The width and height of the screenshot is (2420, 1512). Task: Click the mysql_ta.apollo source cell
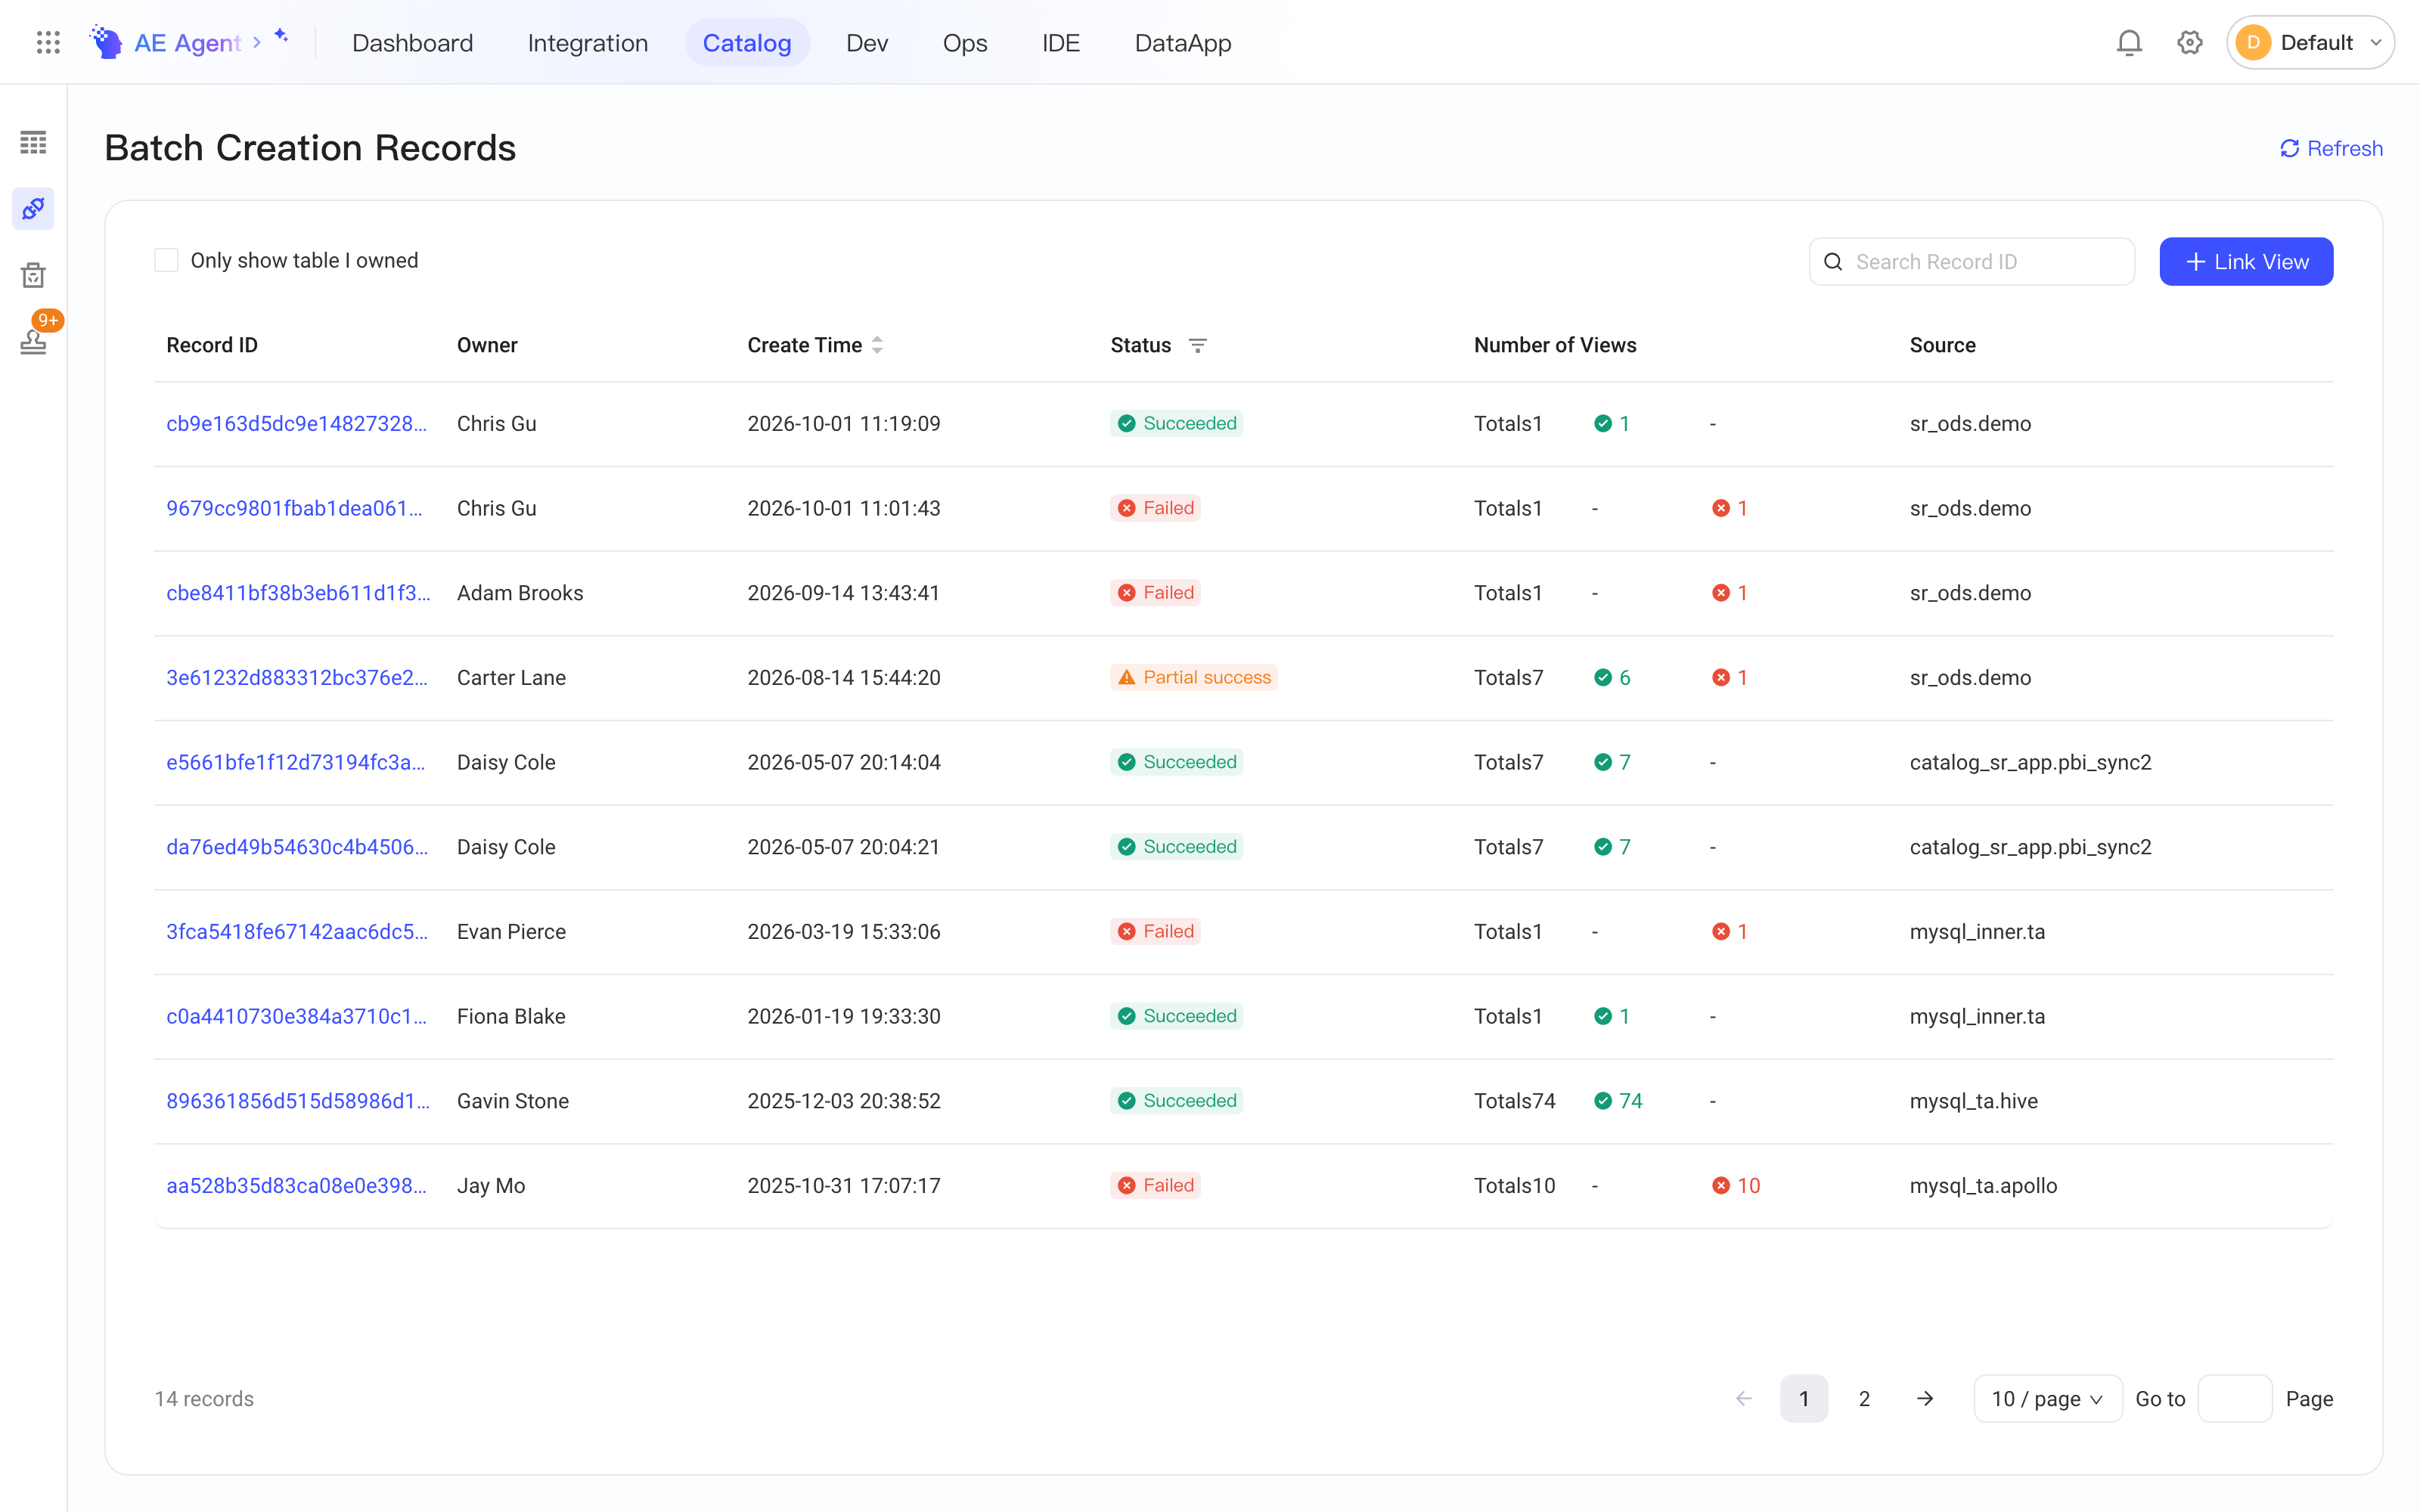point(1983,1185)
